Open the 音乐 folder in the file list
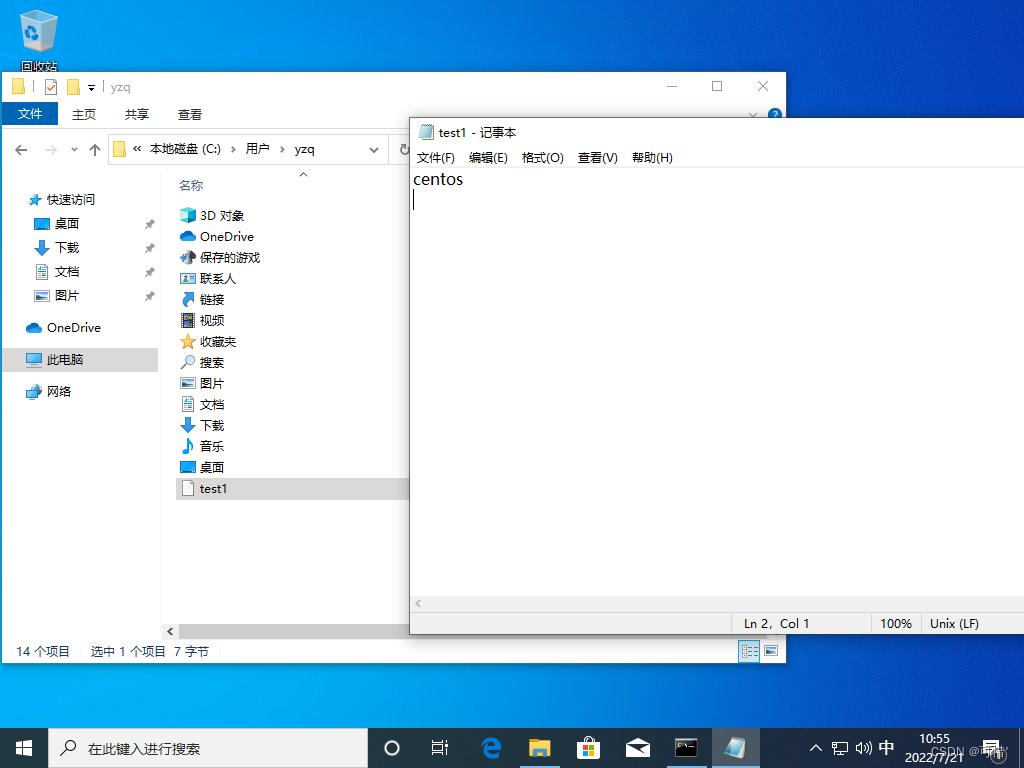This screenshot has width=1024, height=768. [210, 446]
